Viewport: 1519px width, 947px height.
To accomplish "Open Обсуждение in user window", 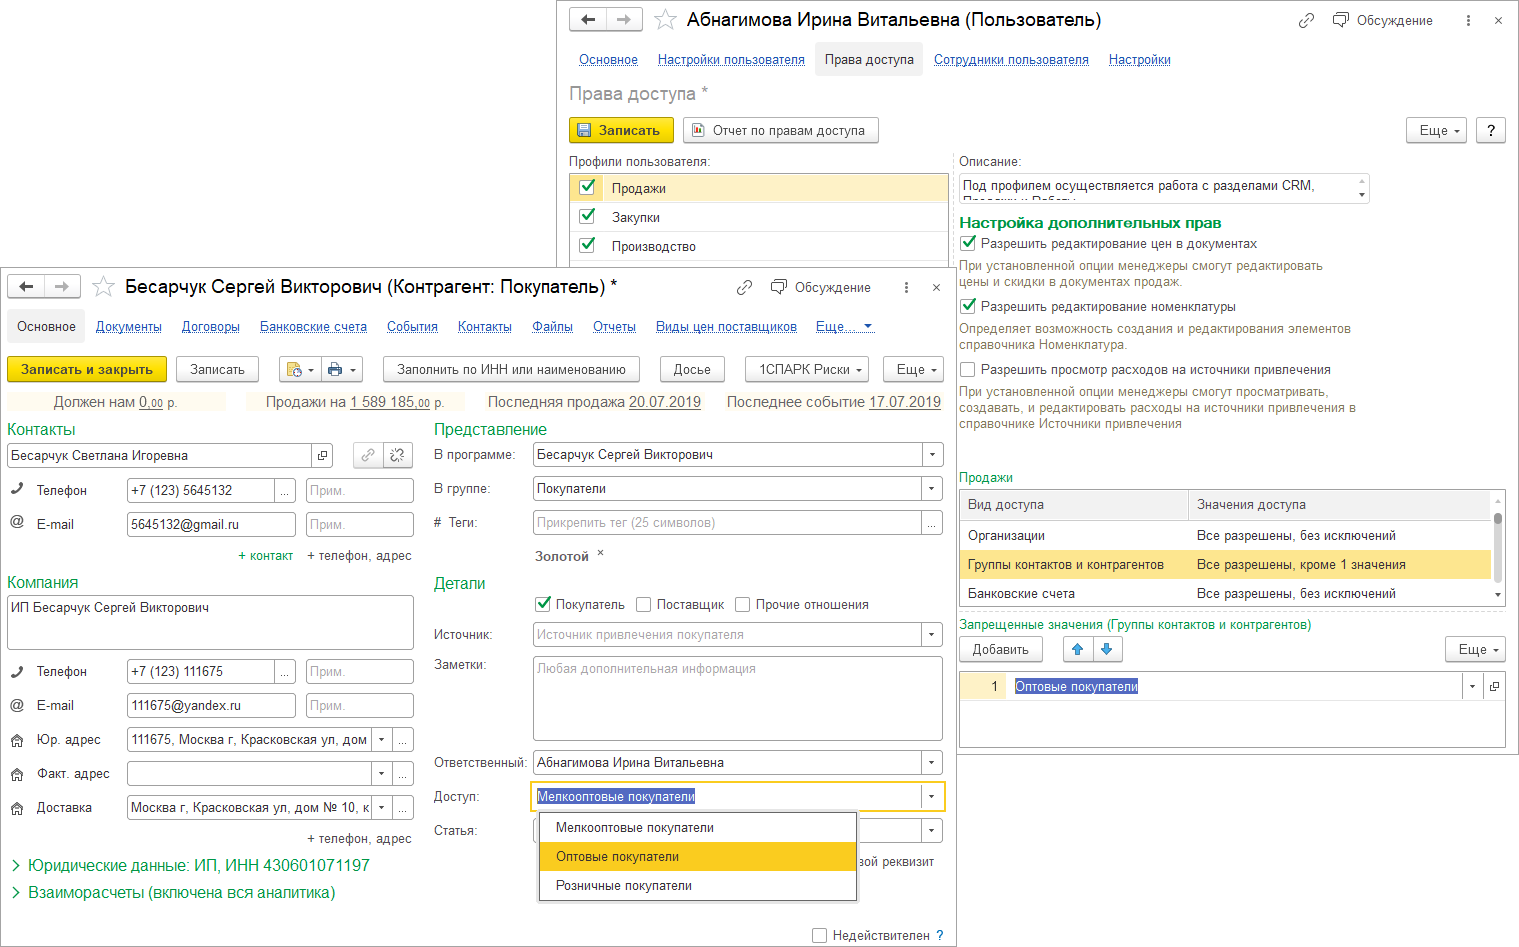I will (x=1383, y=20).
